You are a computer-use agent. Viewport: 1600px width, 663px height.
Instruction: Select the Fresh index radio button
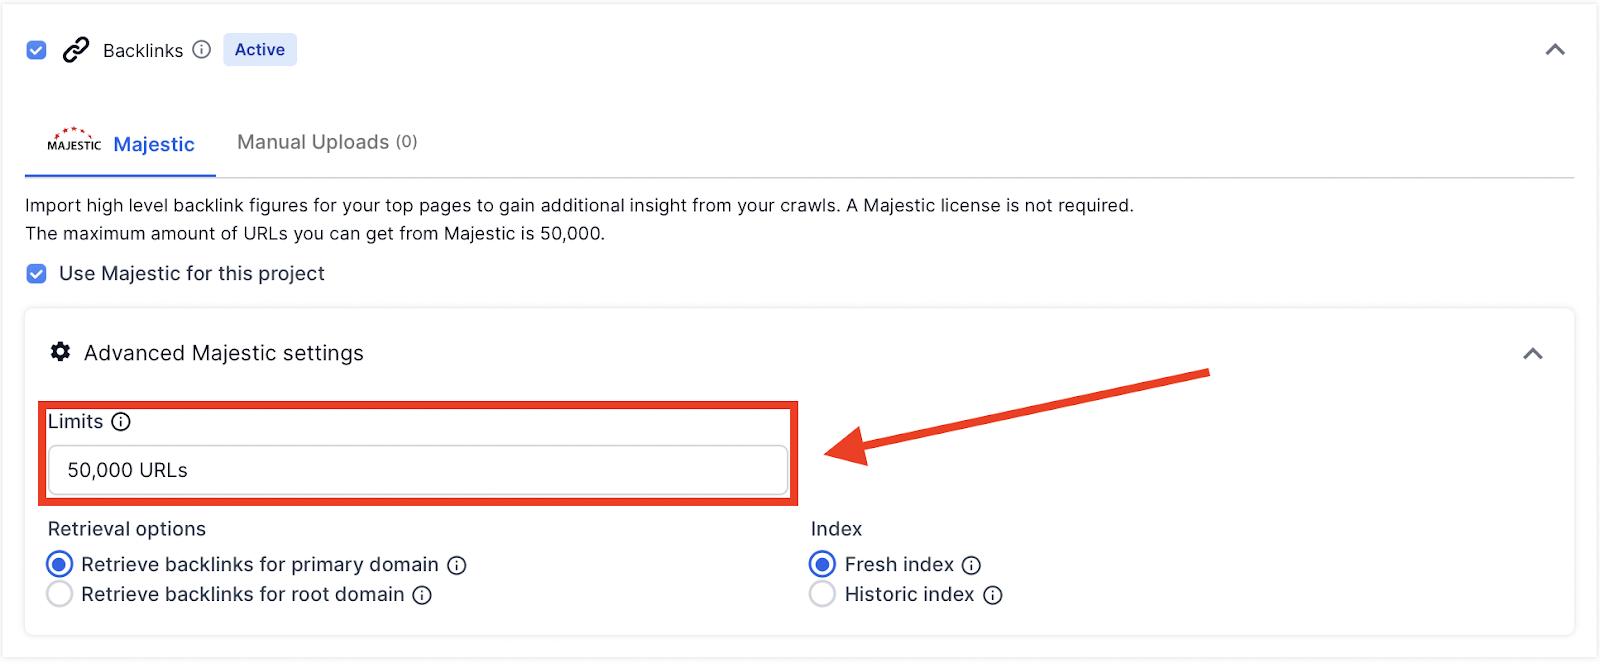(822, 565)
